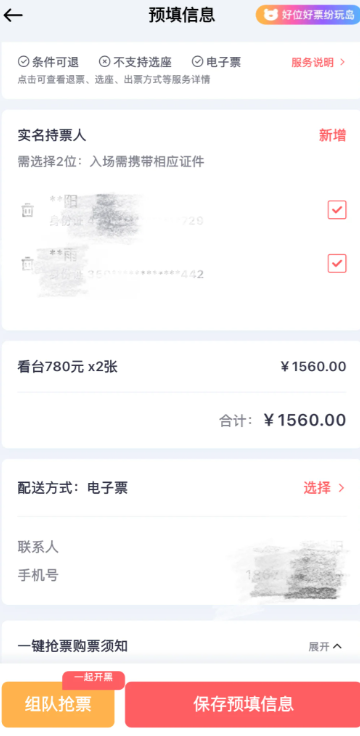This screenshot has width=360, height=736.
Task: Tap 组队抢票 button
Action: coord(58,705)
